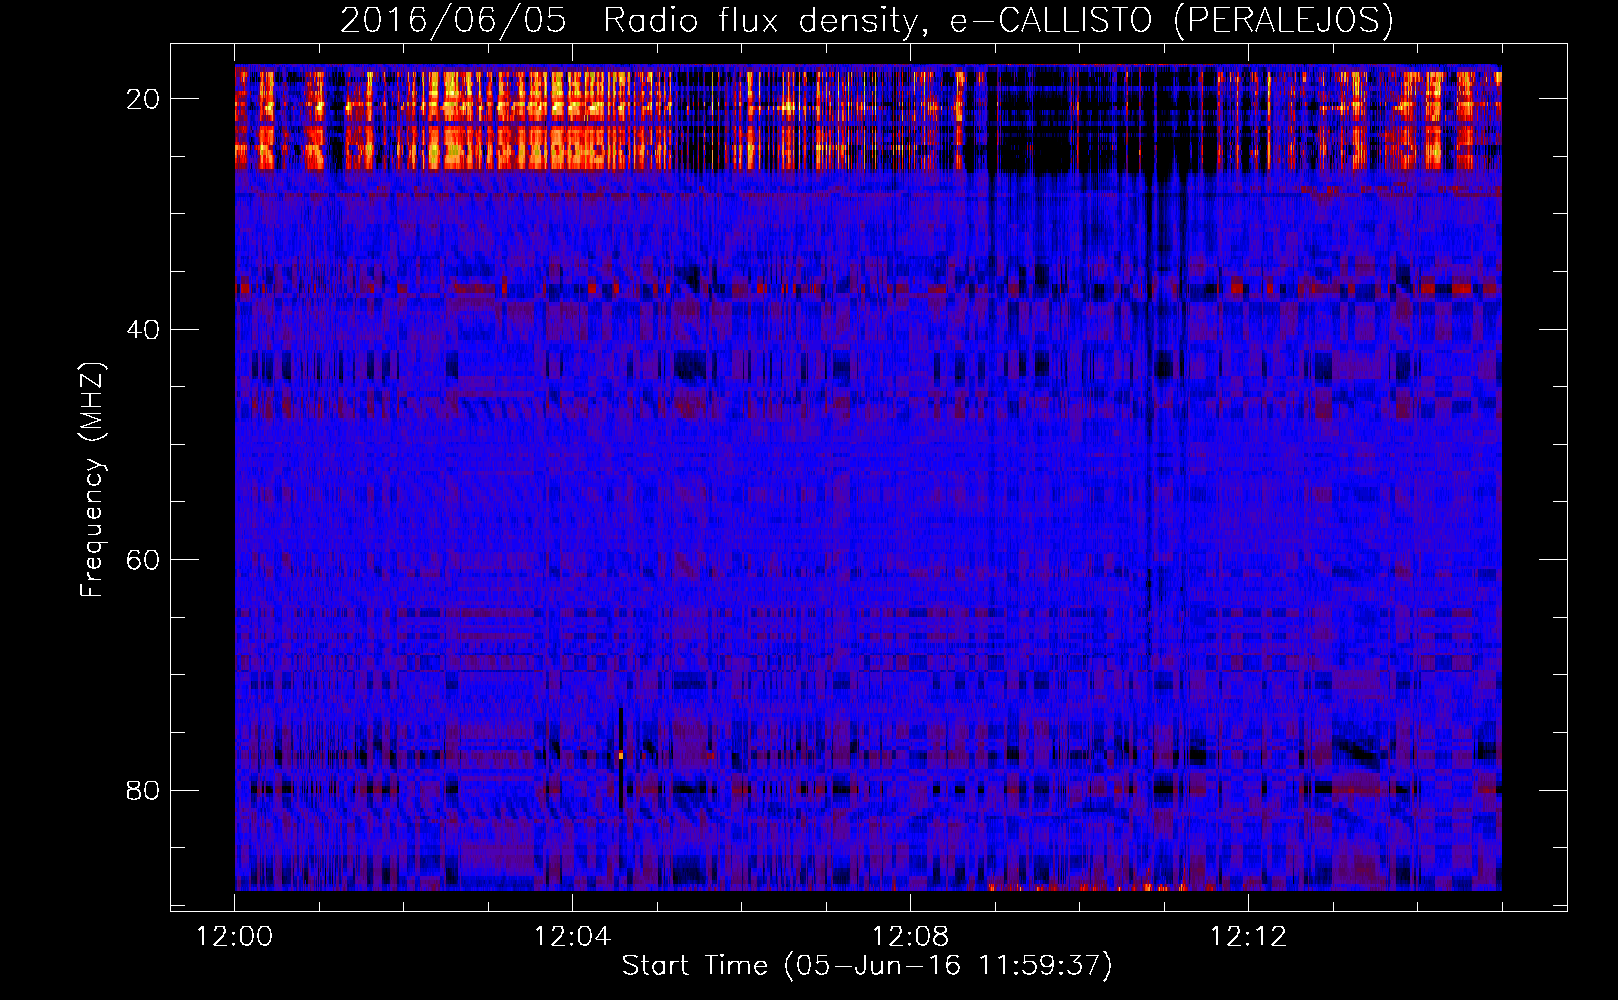
Task: Click the 20 frequency tick label
Action: pyautogui.click(x=143, y=99)
